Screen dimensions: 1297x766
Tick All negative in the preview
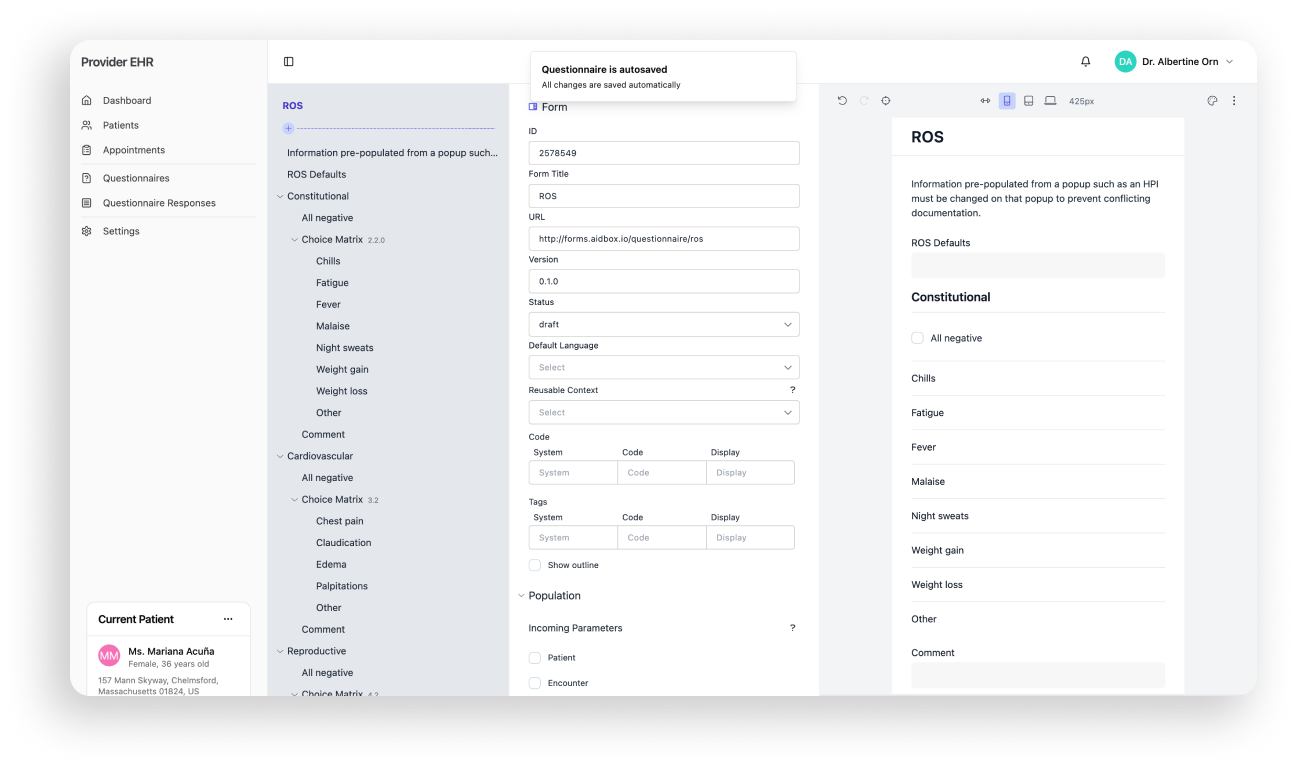pyautogui.click(x=917, y=338)
